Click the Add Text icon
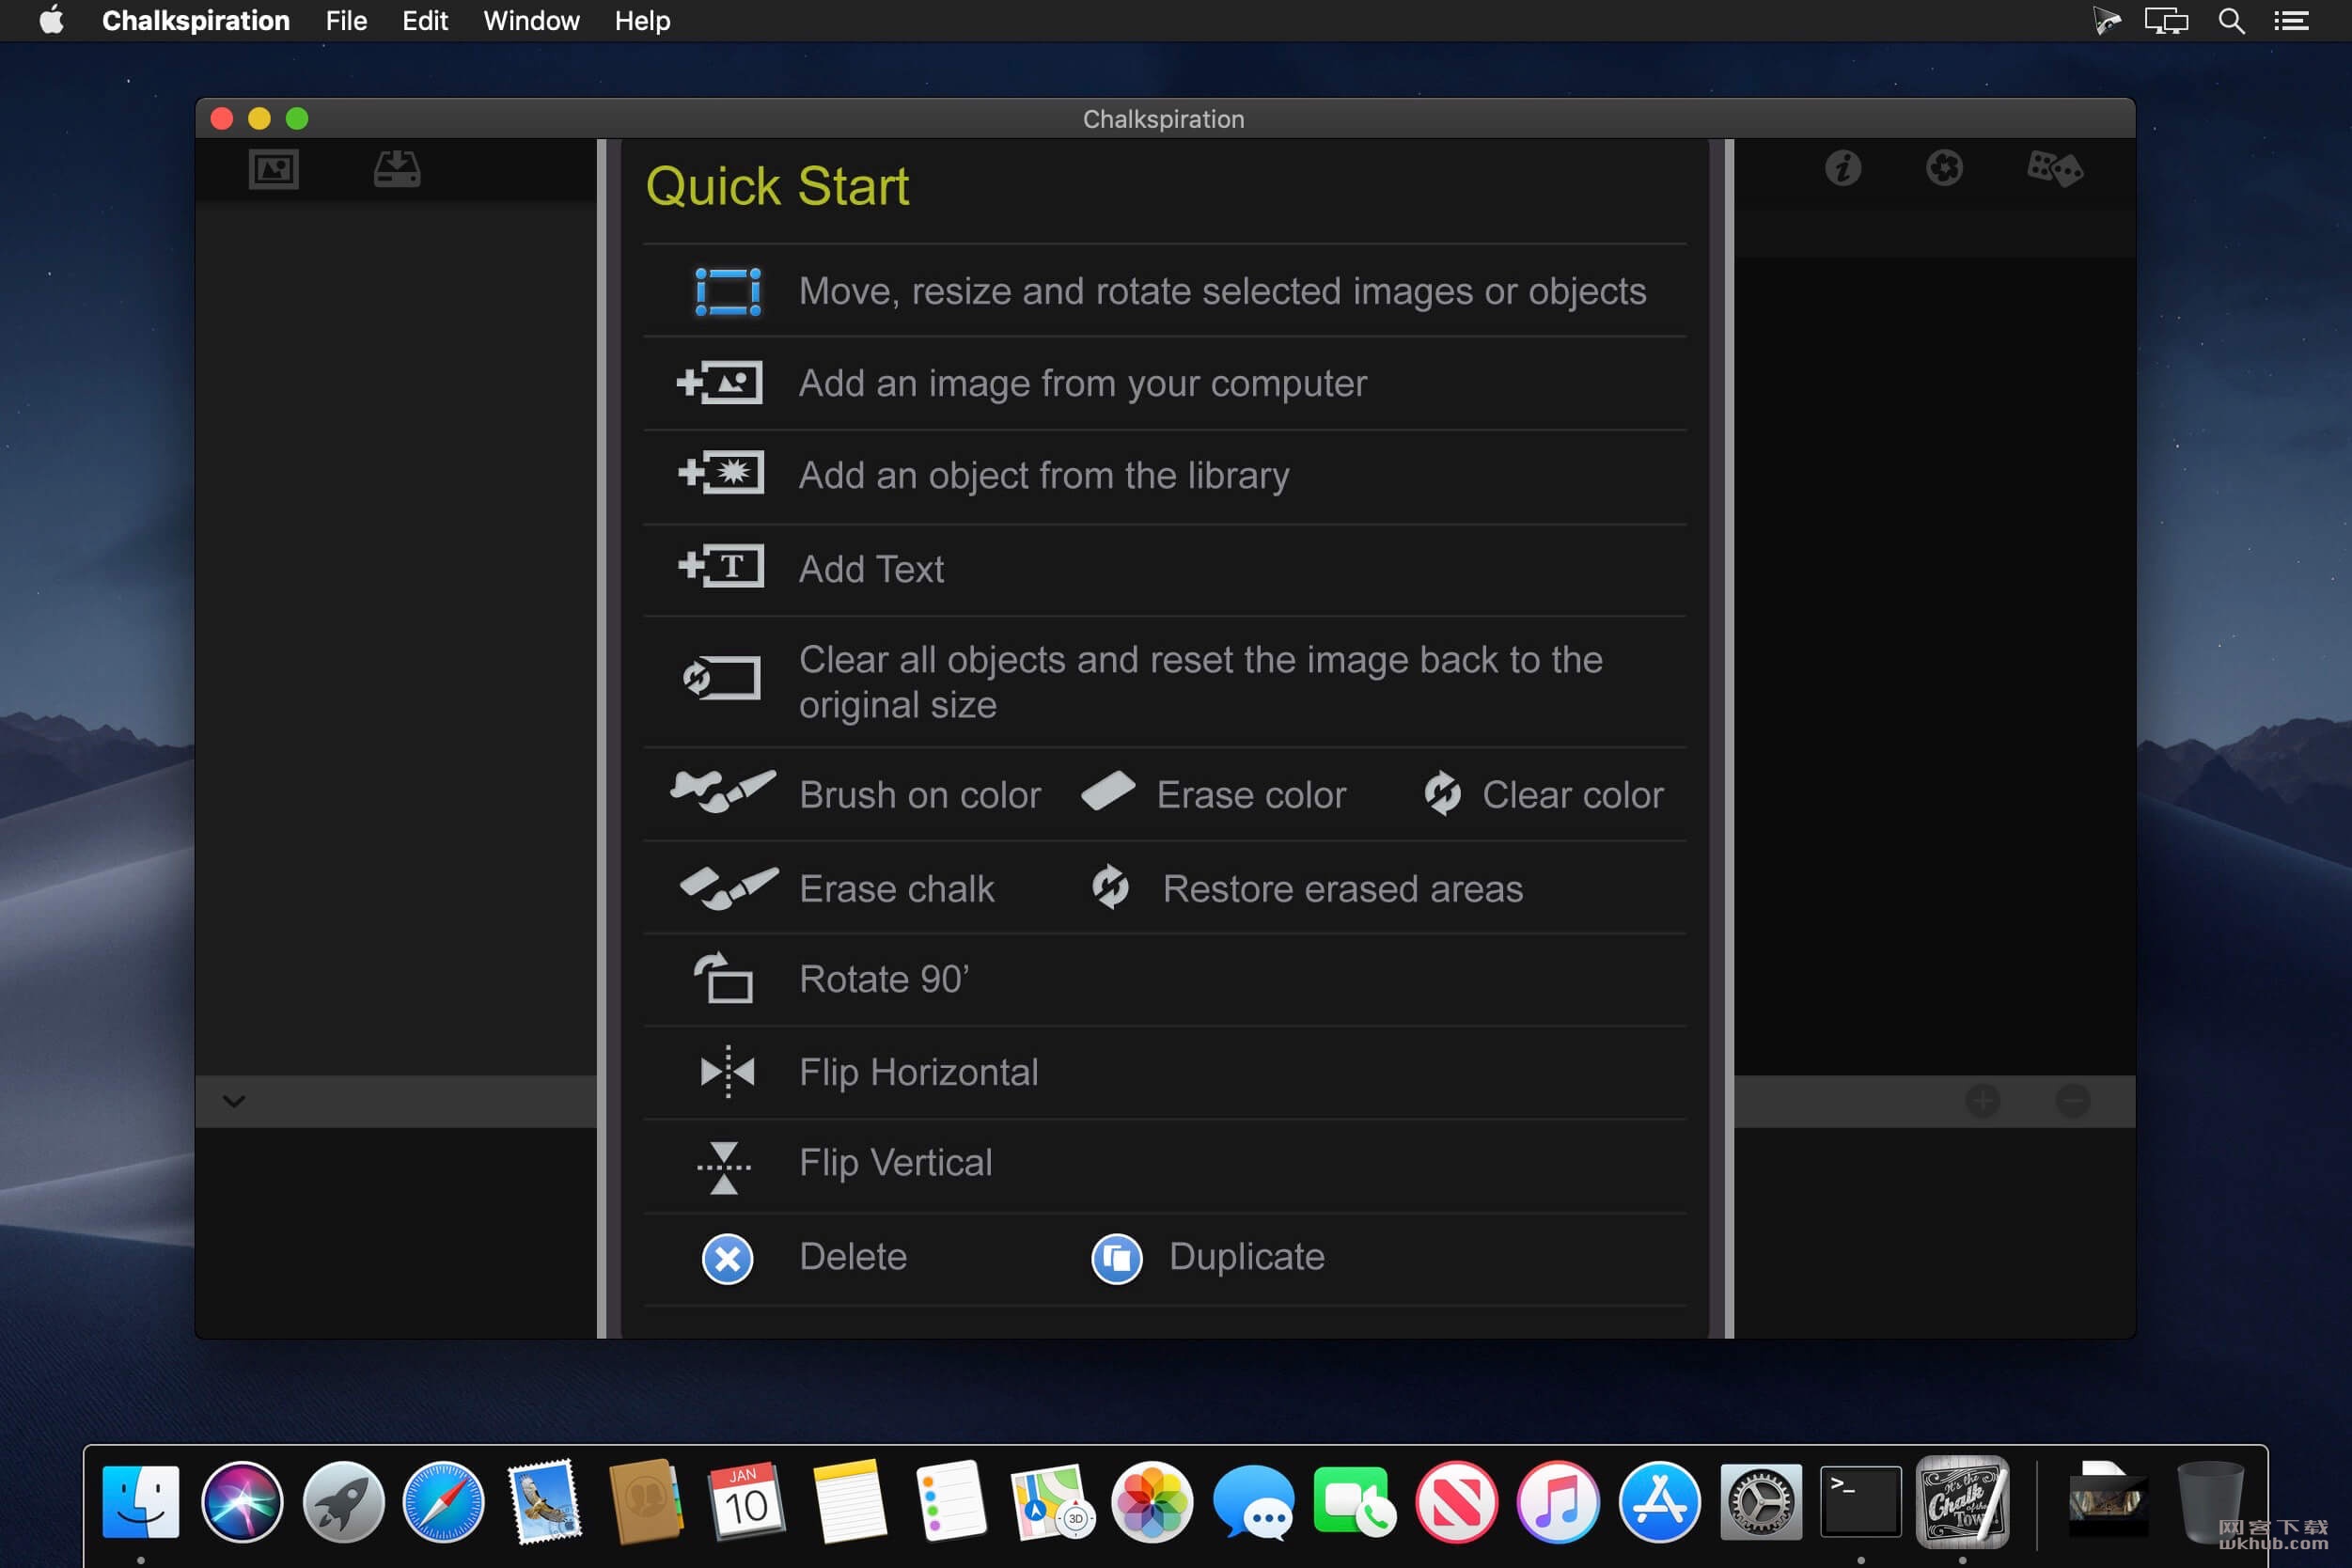The image size is (2352, 1568). (x=721, y=567)
